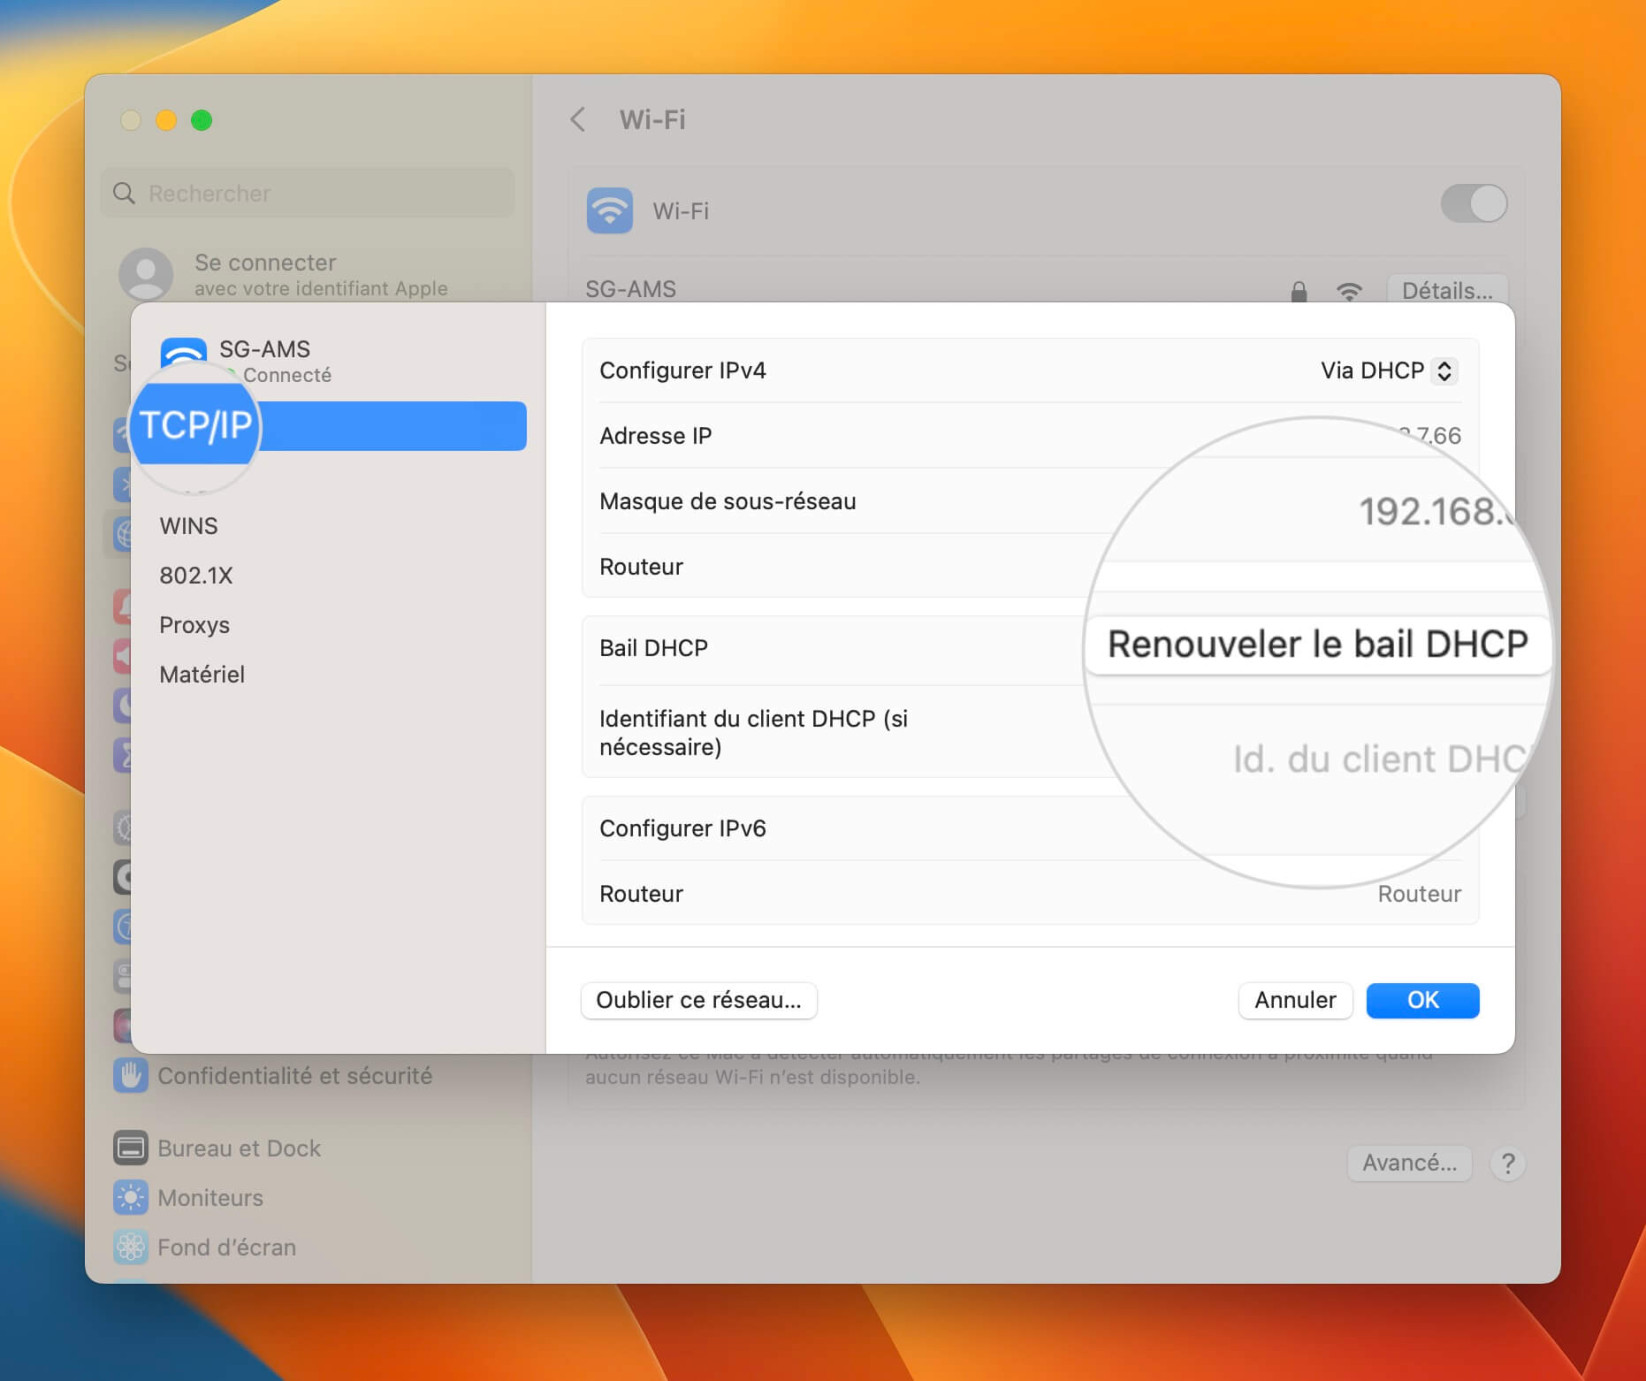Select the TCP/IP tab in sidebar
The image size is (1646, 1381).
coord(330,426)
